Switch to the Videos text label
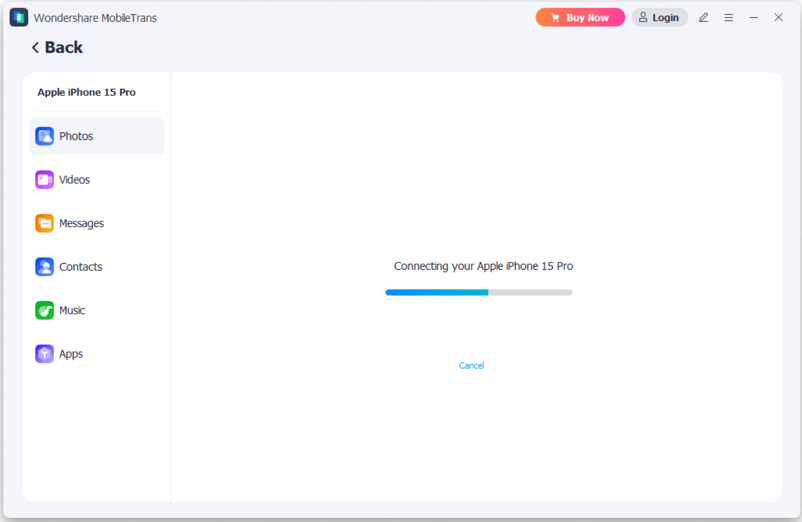This screenshot has width=802, height=522. (x=75, y=180)
